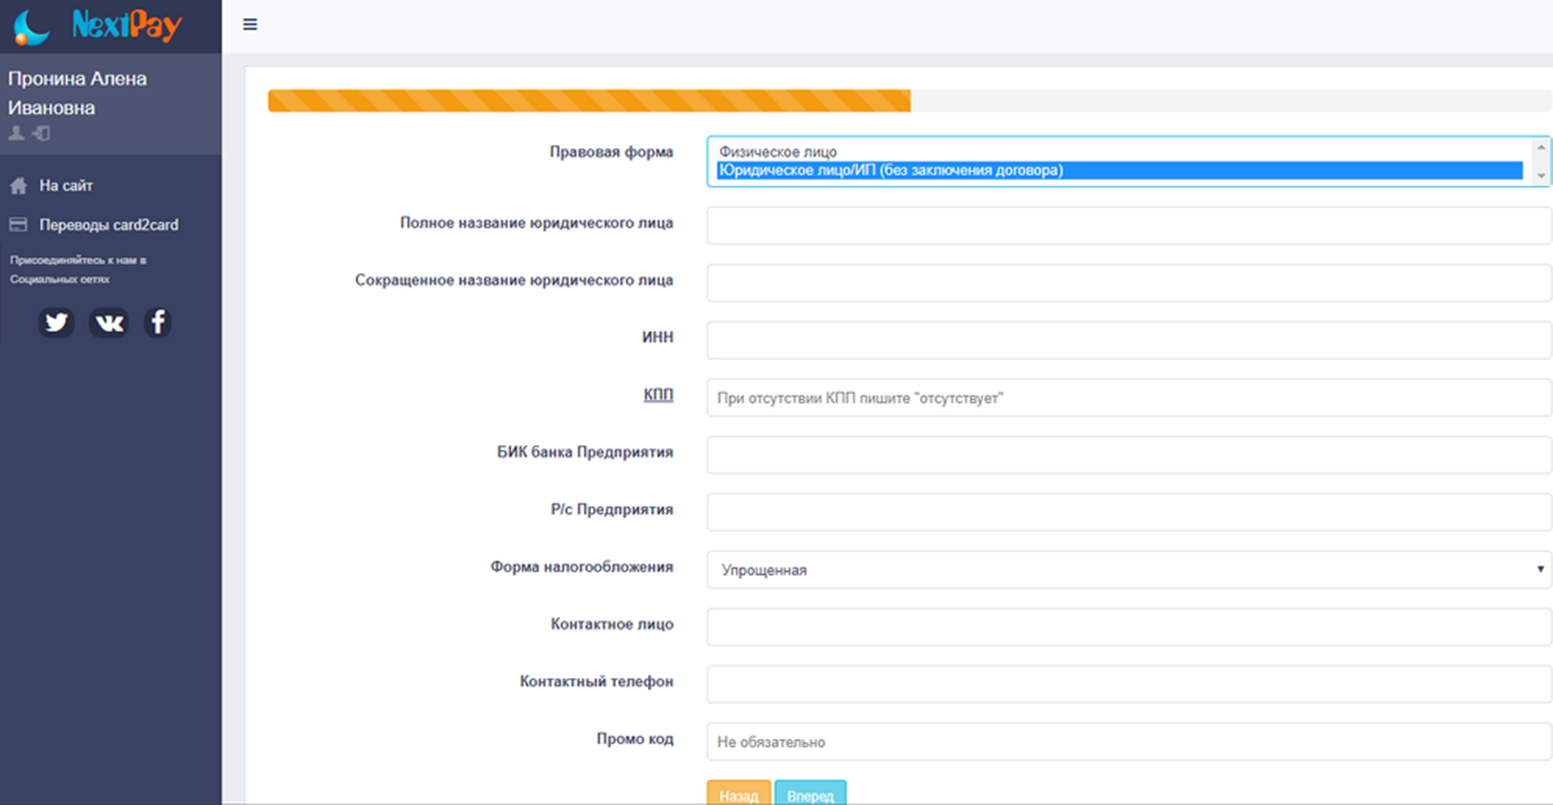Choose Юридическое лицо/ИП (без заключения договора) option
This screenshot has height=805, width=1553.
point(890,170)
